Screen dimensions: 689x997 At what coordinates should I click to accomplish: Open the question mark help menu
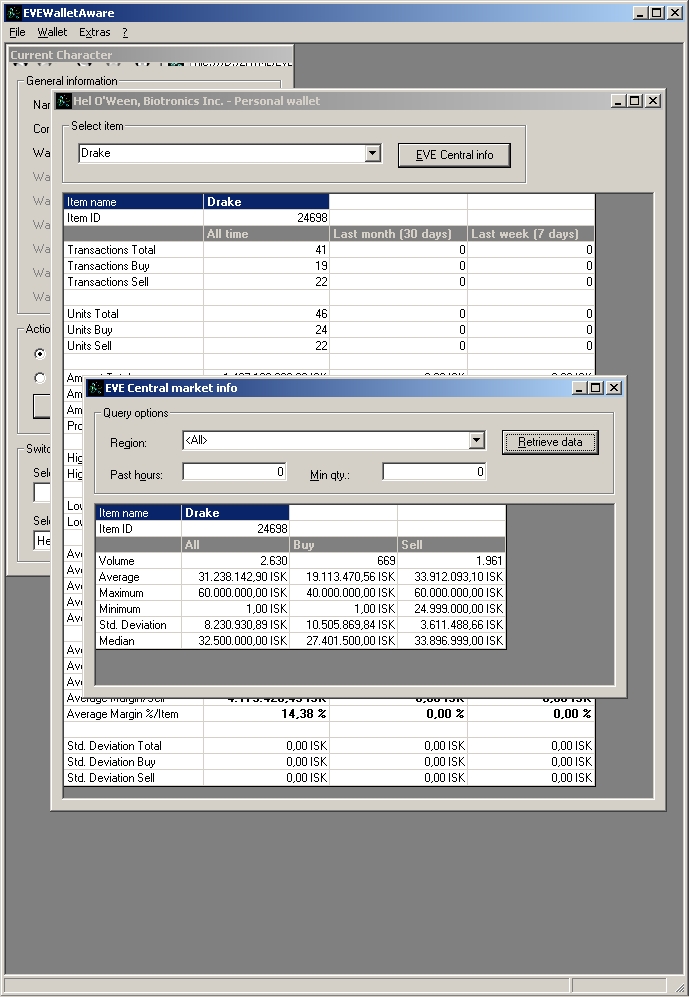click(125, 32)
